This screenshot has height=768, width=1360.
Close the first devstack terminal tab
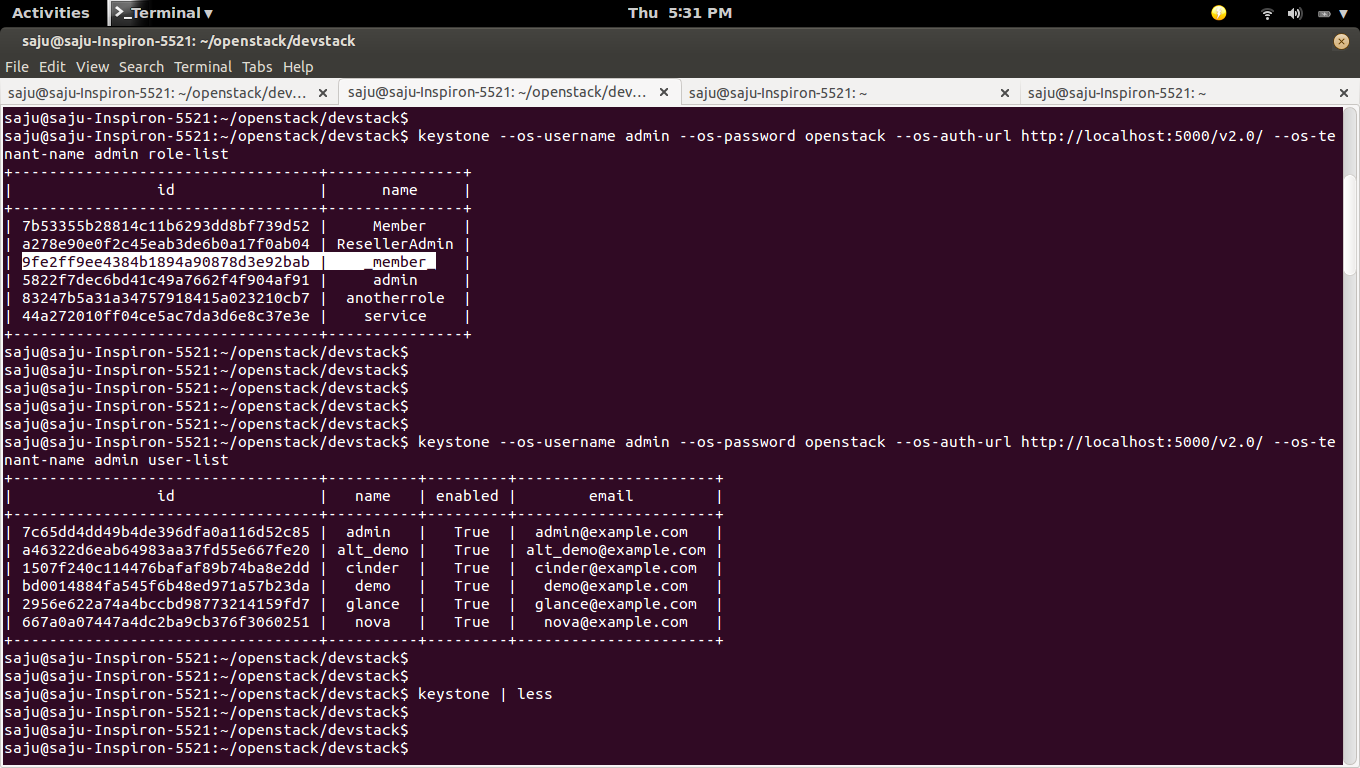pyautogui.click(x=323, y=90)
